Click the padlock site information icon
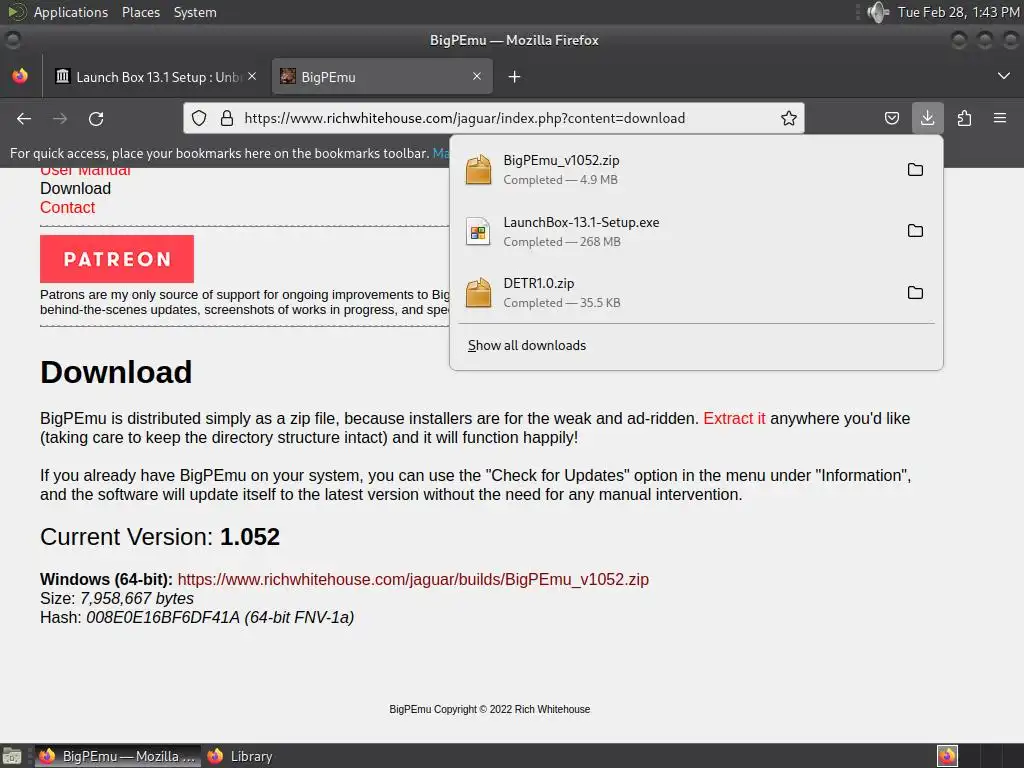Screen dimensions: 1024x768 coord(227,118)
